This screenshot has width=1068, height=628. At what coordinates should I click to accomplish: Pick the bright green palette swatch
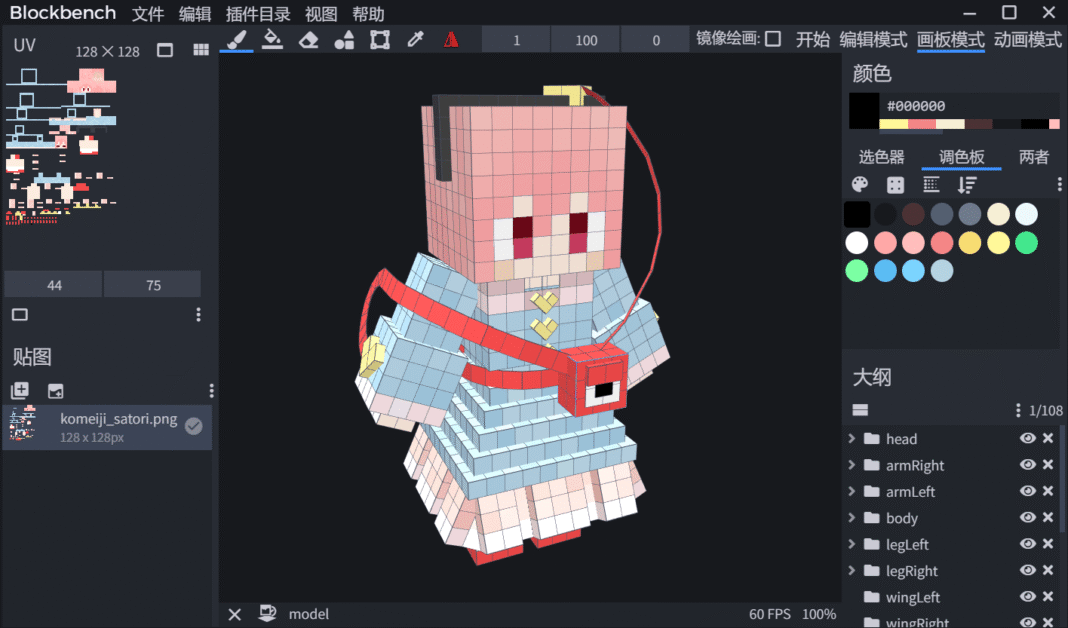[x=1026, y=242]
